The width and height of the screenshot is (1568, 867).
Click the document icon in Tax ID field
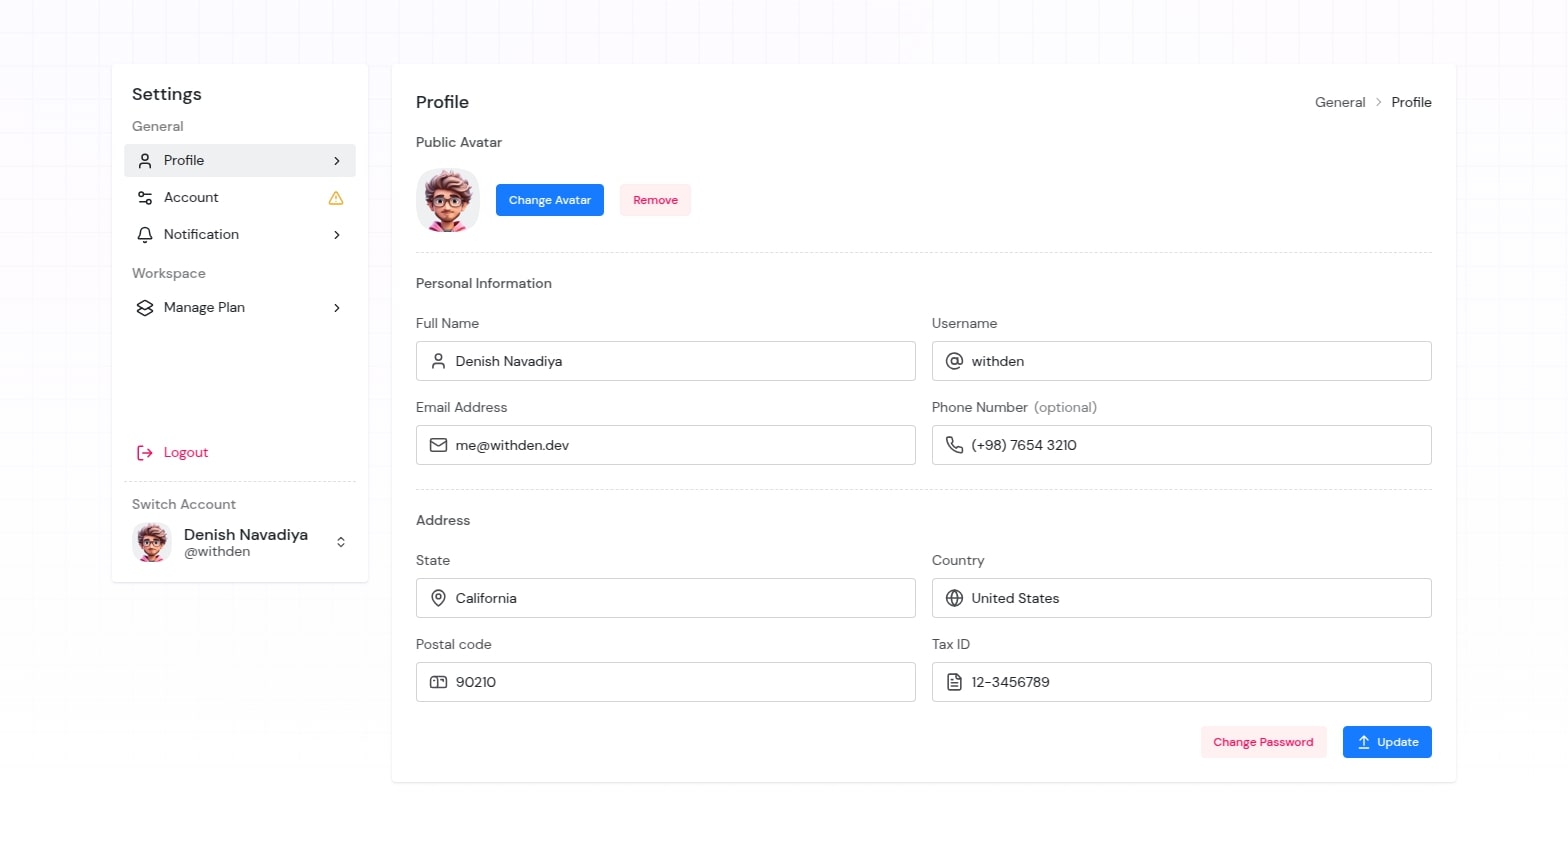click(x=954, y=682)
